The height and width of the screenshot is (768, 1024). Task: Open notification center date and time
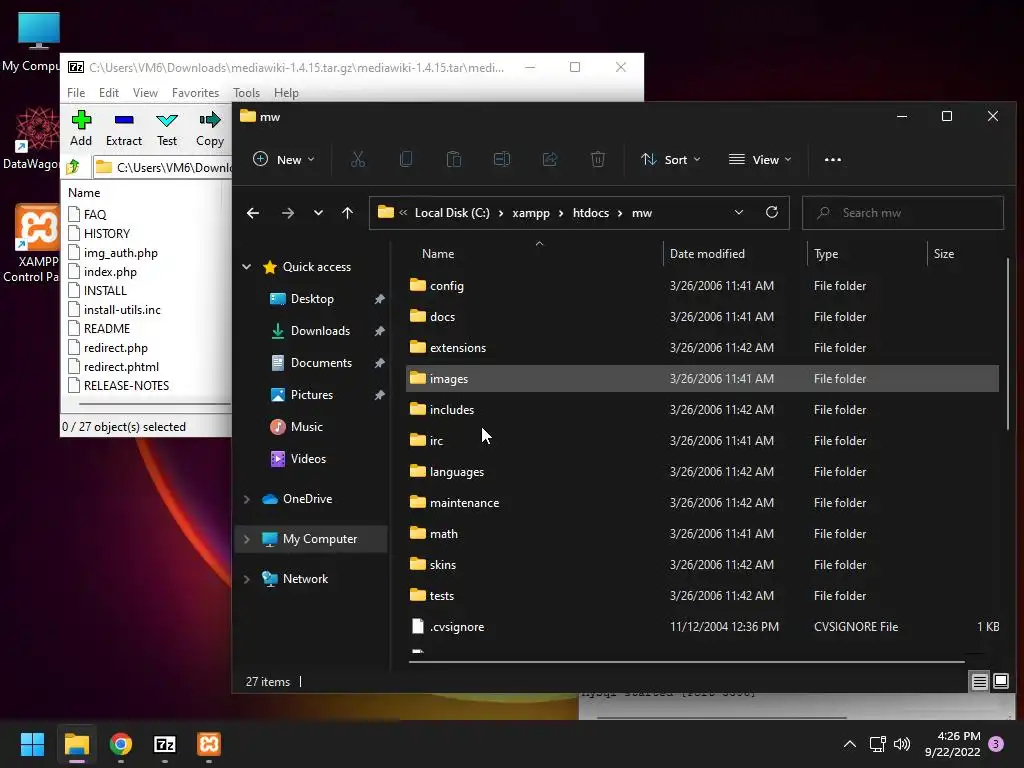[952, 744]
